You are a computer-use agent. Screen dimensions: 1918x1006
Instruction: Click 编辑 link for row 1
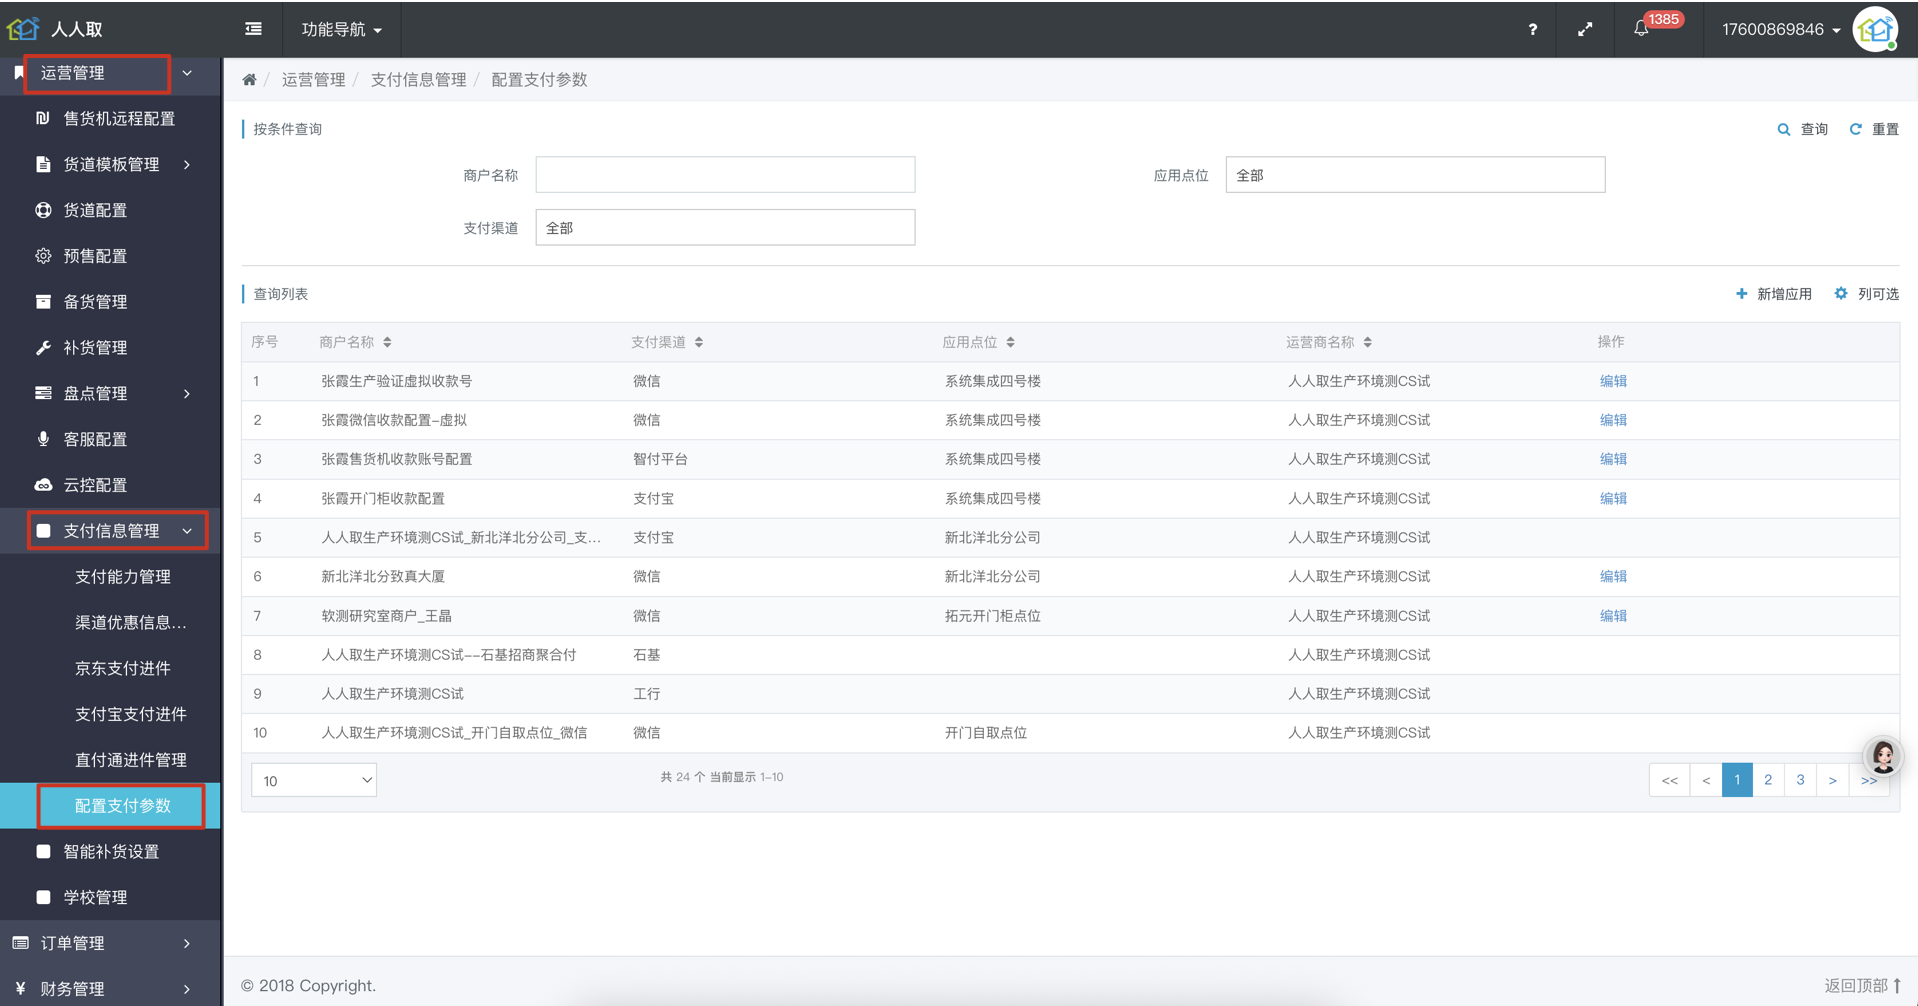(1612, 381)
